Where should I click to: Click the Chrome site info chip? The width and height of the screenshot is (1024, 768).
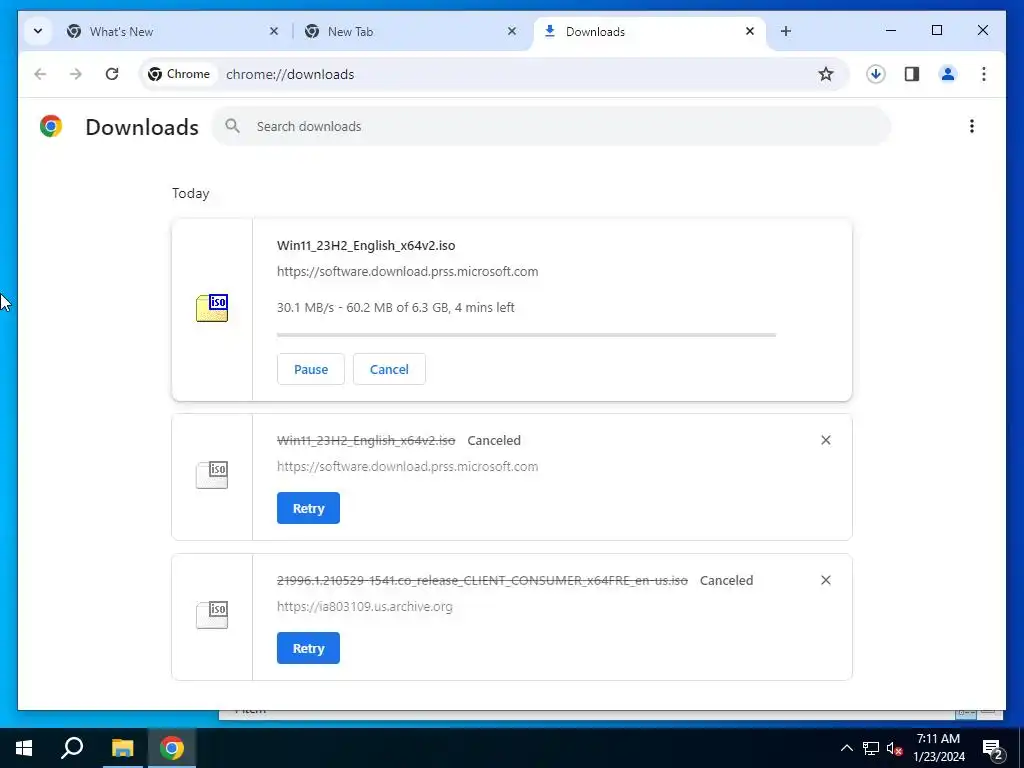(180, 74)
